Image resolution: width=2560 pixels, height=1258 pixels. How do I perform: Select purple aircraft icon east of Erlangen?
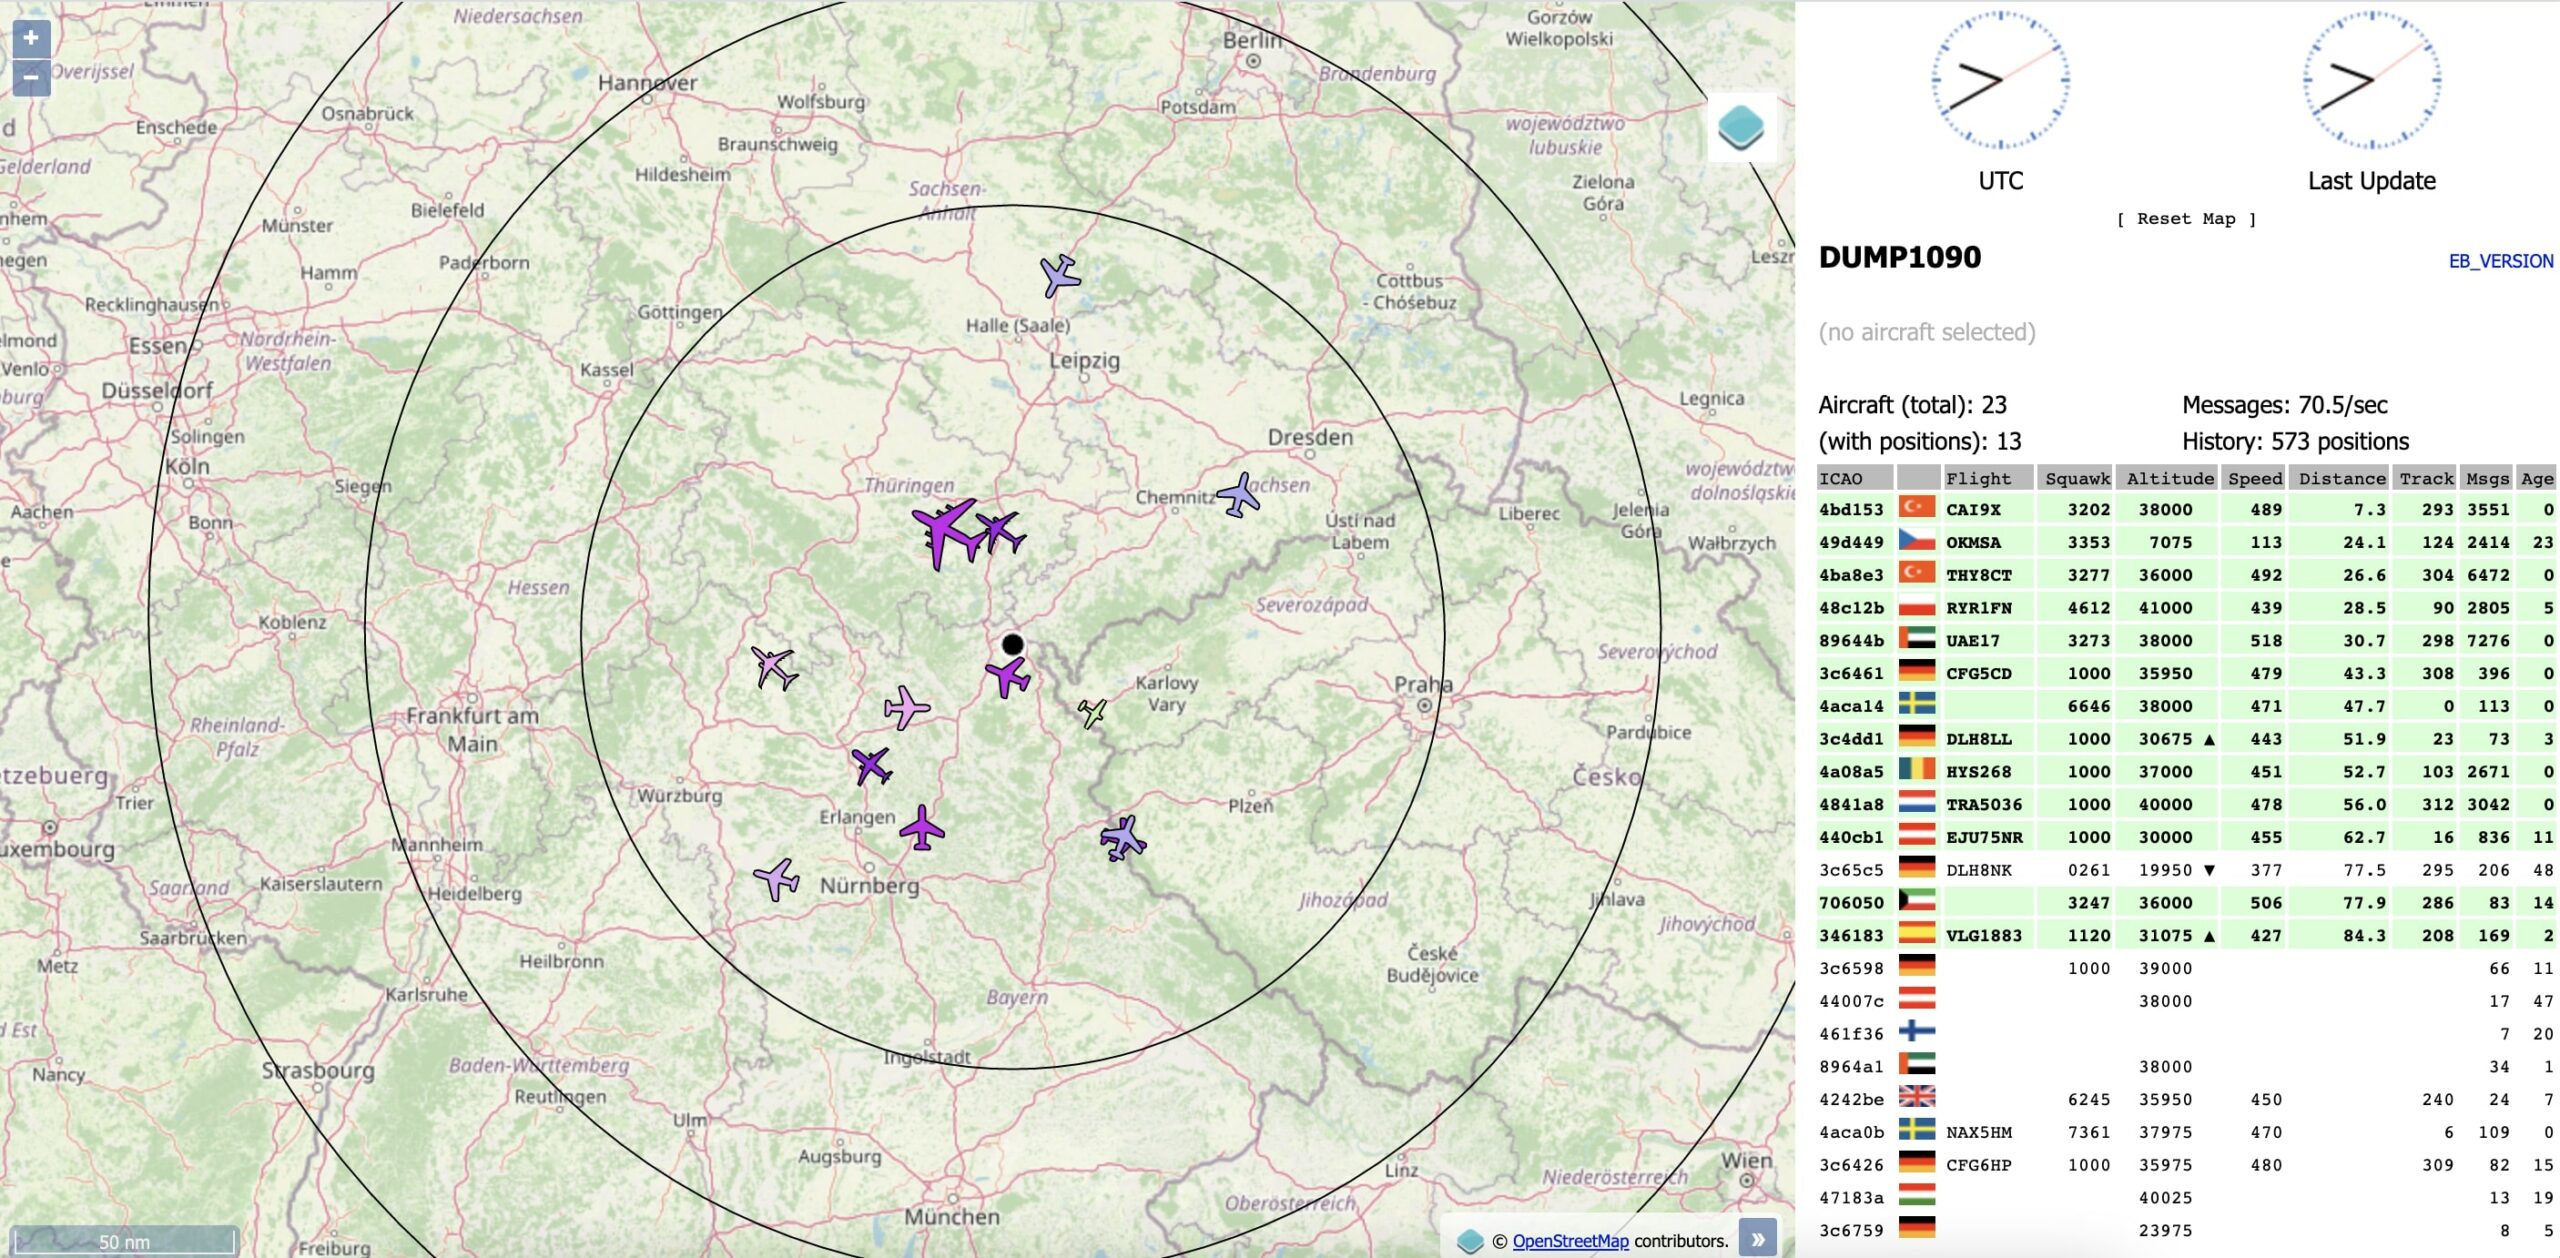(x=921, y=828)
